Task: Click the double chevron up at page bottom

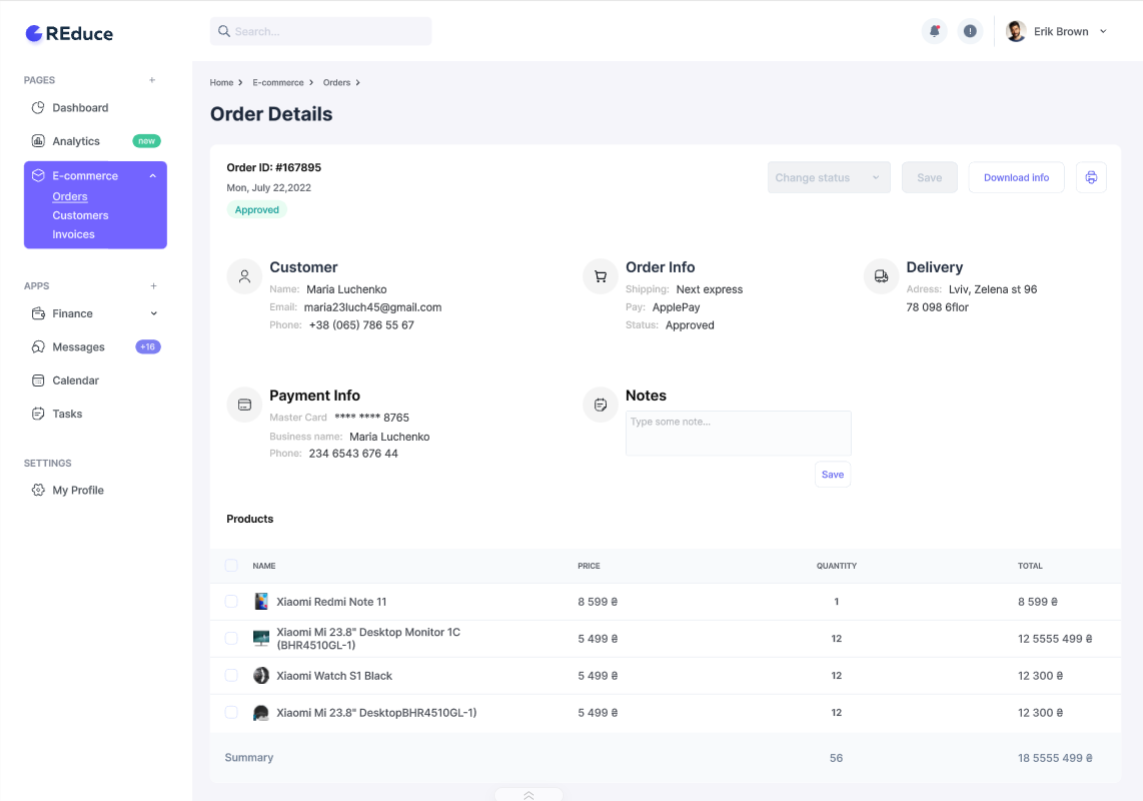Action: (x=528, y=795)
